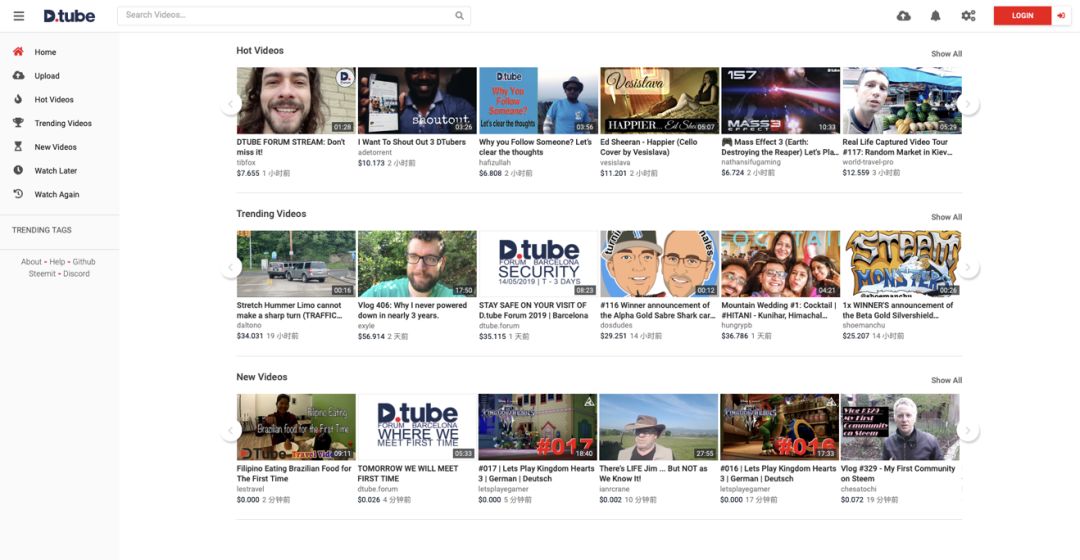Open the hamburger menu icon
The image size is (1080, 560).
click(x=19, y=16)
